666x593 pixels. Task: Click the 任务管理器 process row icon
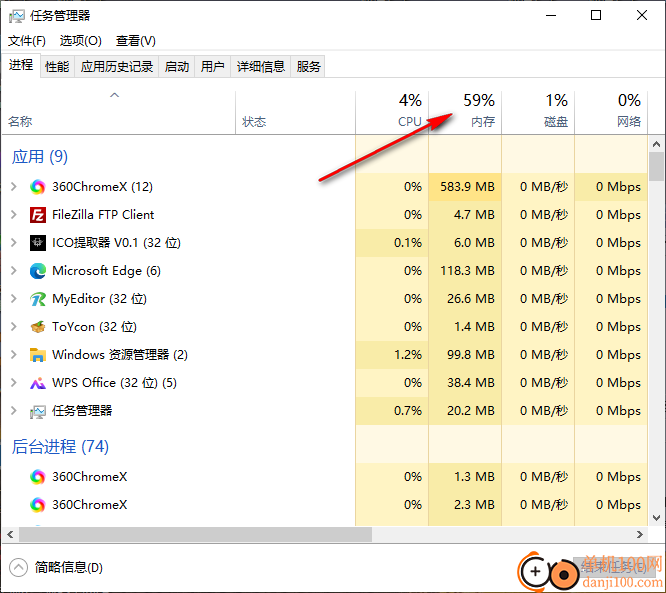pos(37,411)
